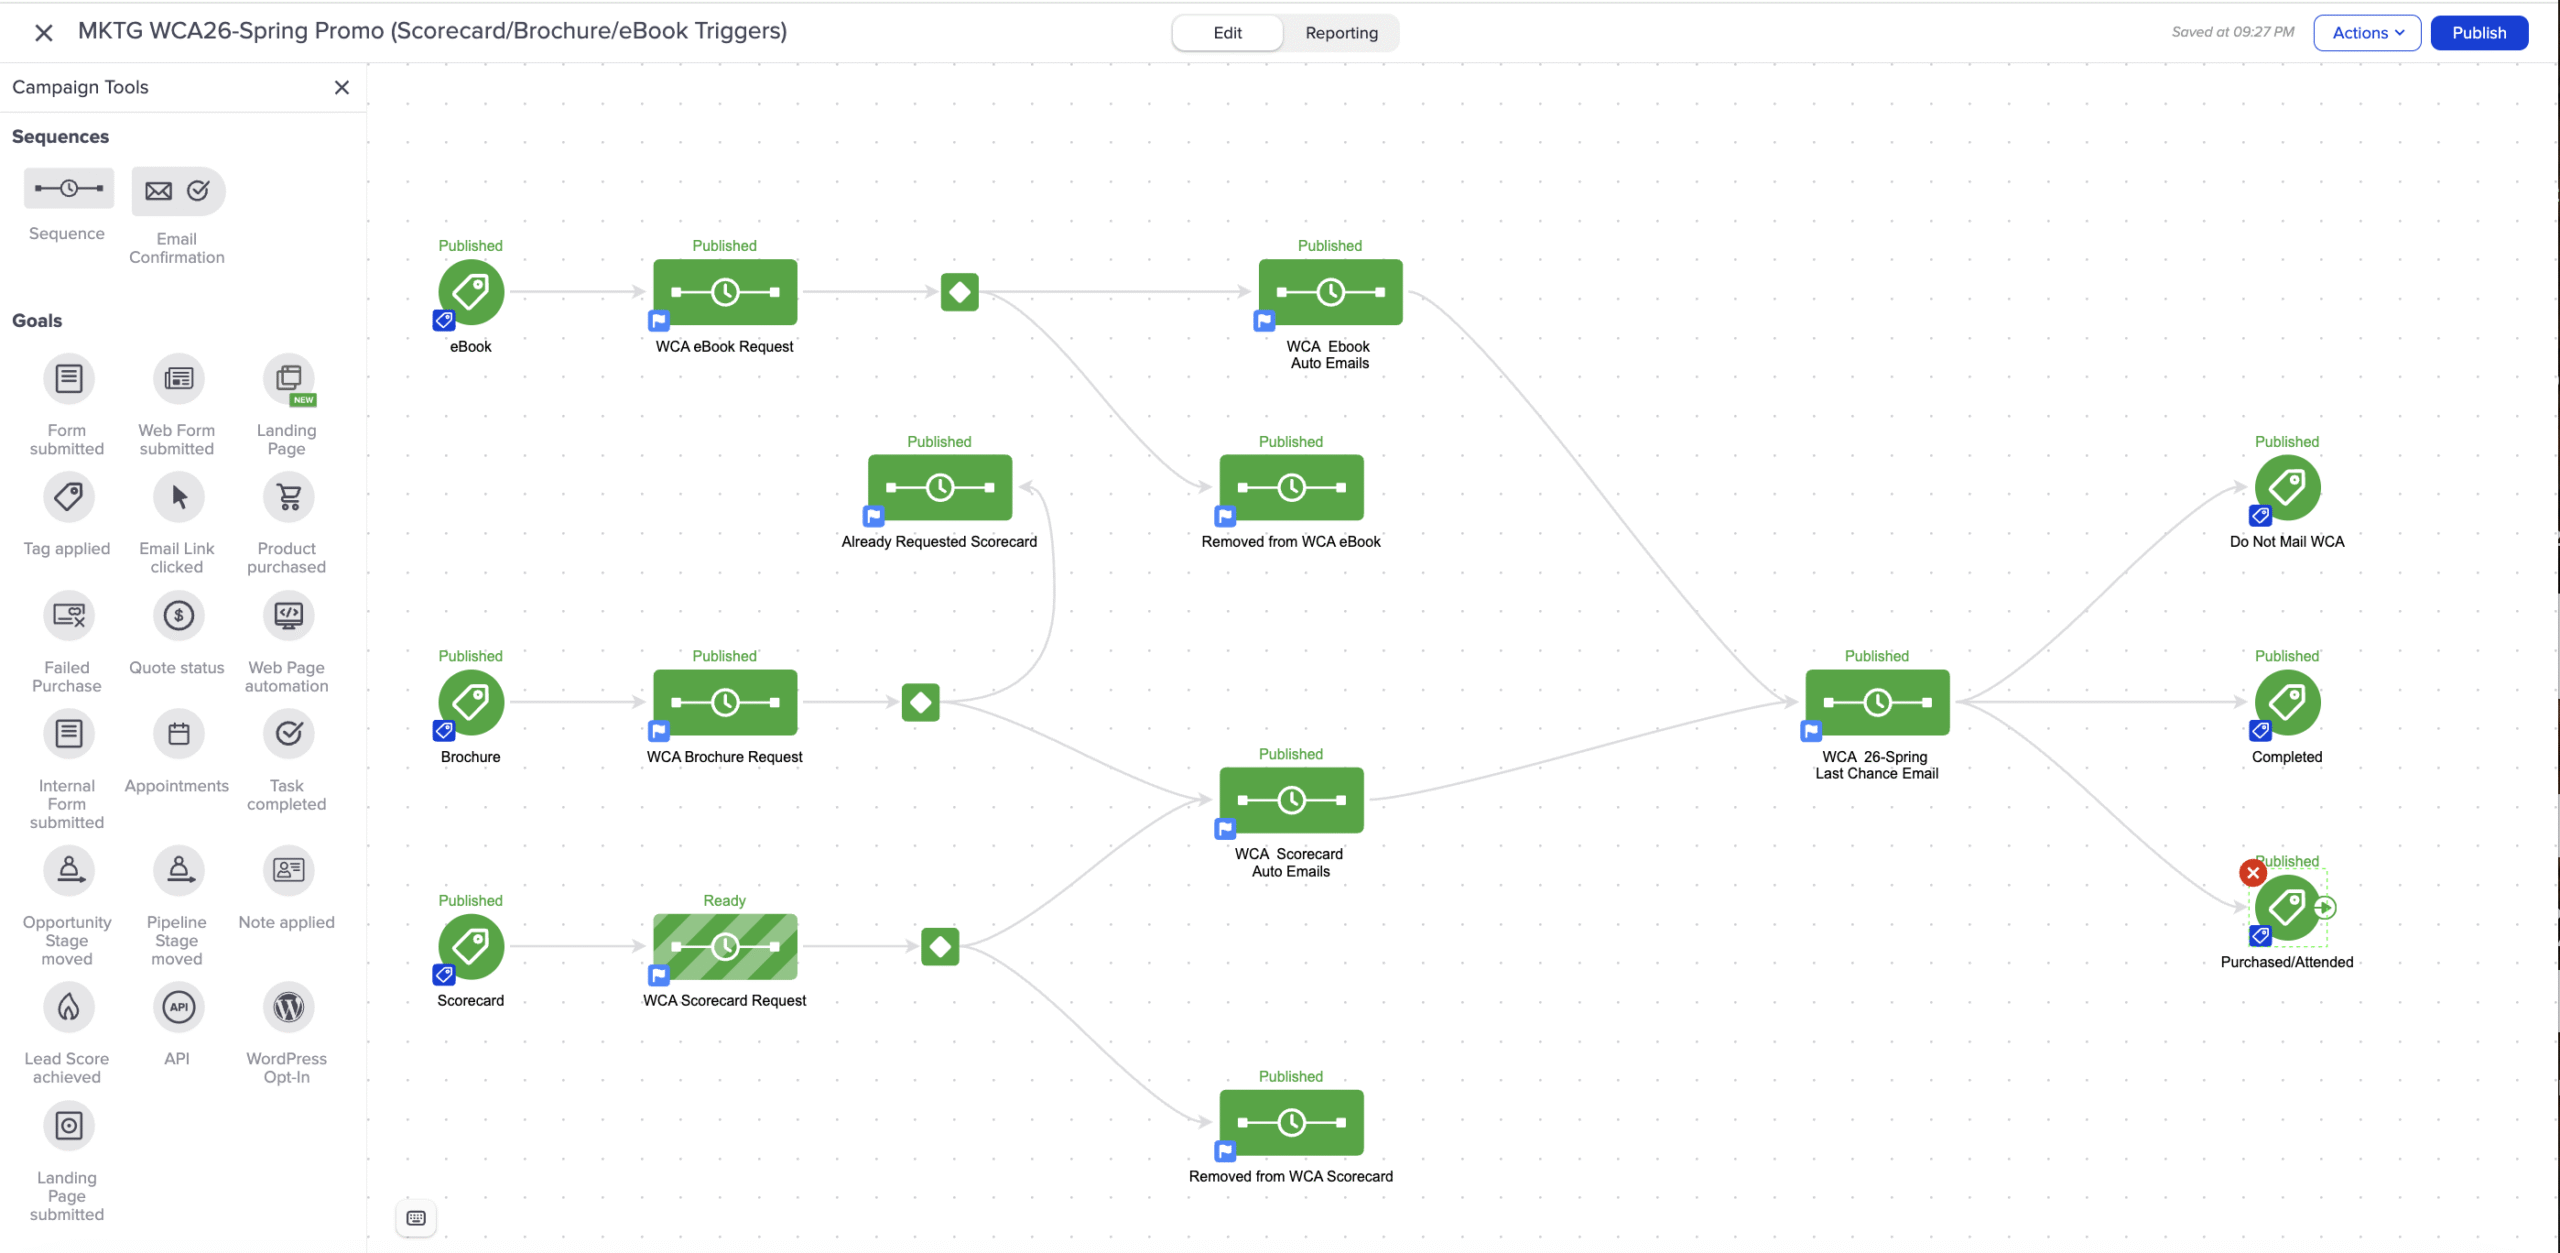This screenshot has width=2560, height=1253.
Task: Click the Appointments goal icon
Action: tap(178, 734)
